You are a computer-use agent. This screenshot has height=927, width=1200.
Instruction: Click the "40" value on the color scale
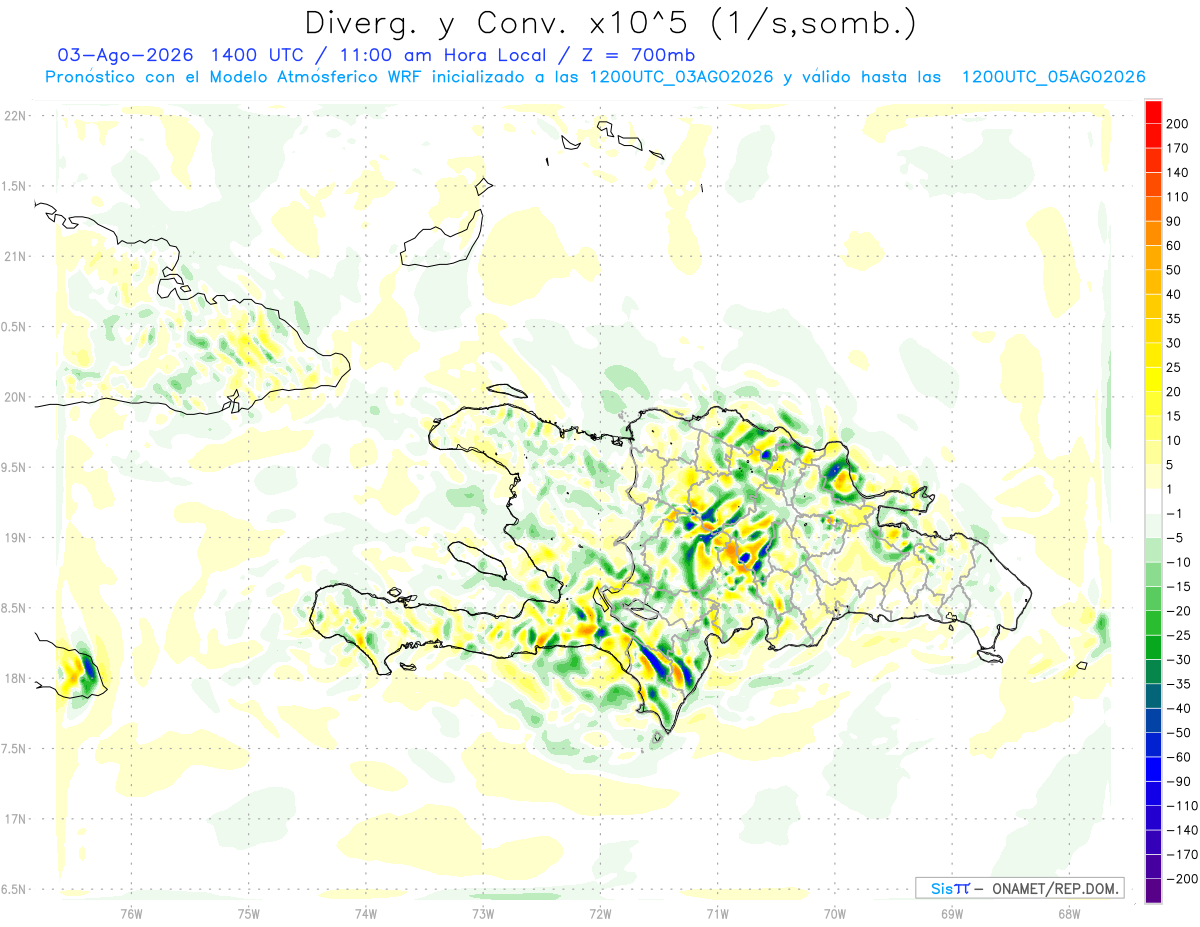1175,294
